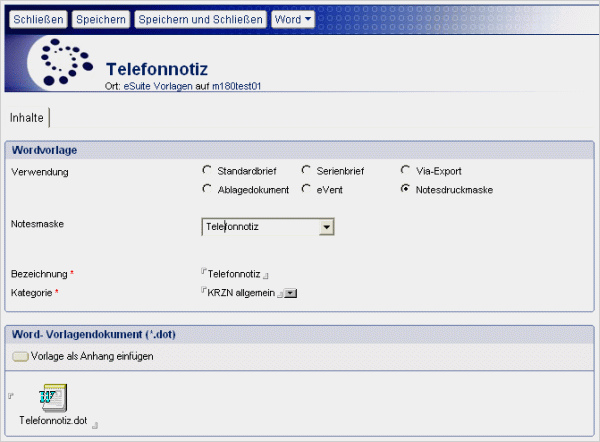
Task: Open the Word dropdown button menu
Action: pyautogui.click(x=292, y=19)
